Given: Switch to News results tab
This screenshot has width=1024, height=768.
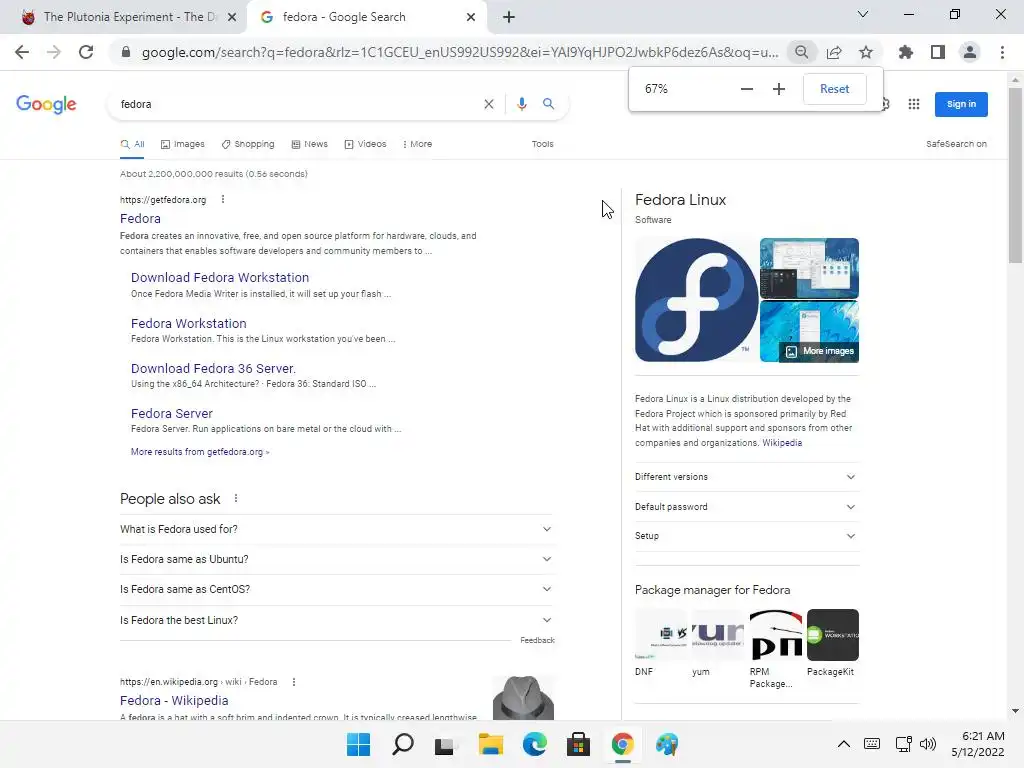Looking at the screenshot, I should (x=310, y=144).
